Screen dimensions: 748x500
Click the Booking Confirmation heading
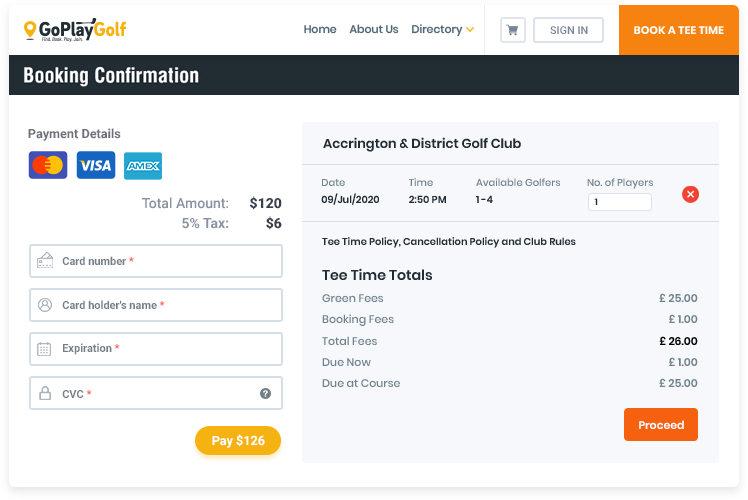tap(111, 75)
